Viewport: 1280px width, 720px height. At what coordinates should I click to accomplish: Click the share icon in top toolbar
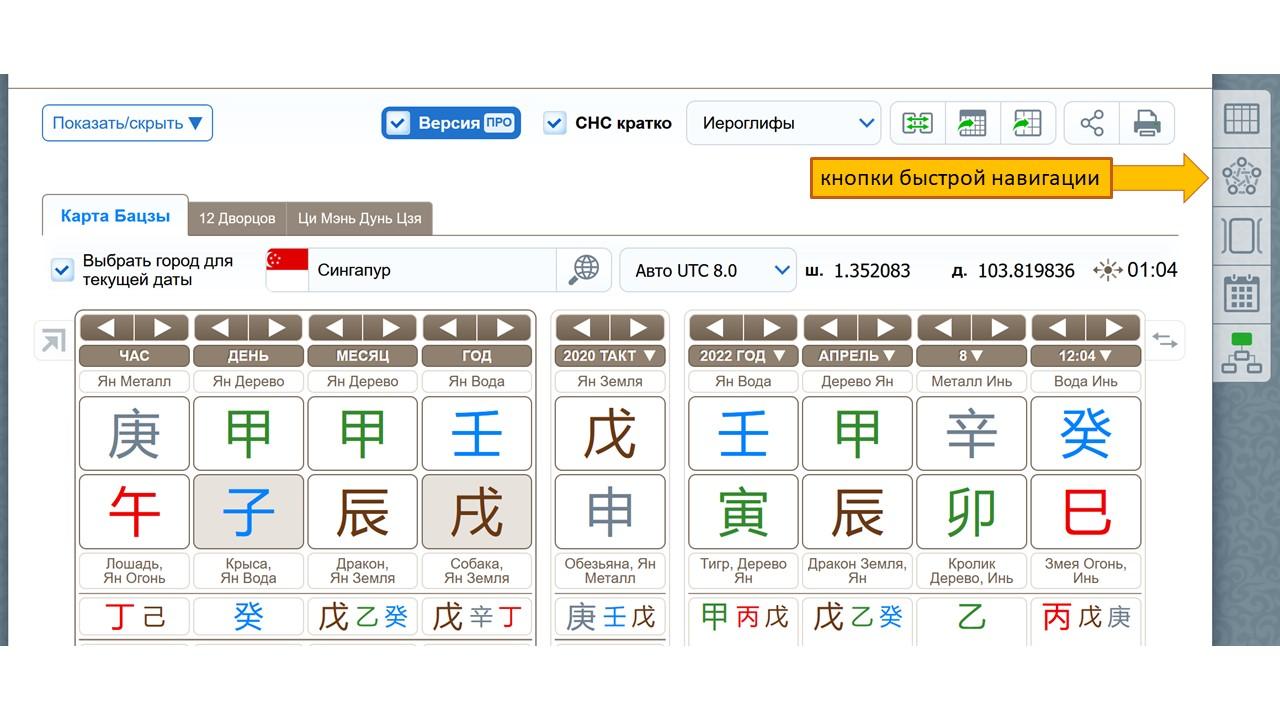tap(1092, 123)
